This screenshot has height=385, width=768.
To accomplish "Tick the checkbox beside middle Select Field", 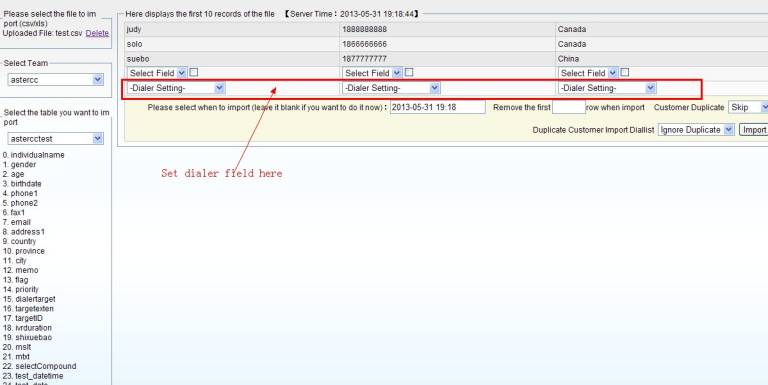I will (x=409, y=72).
